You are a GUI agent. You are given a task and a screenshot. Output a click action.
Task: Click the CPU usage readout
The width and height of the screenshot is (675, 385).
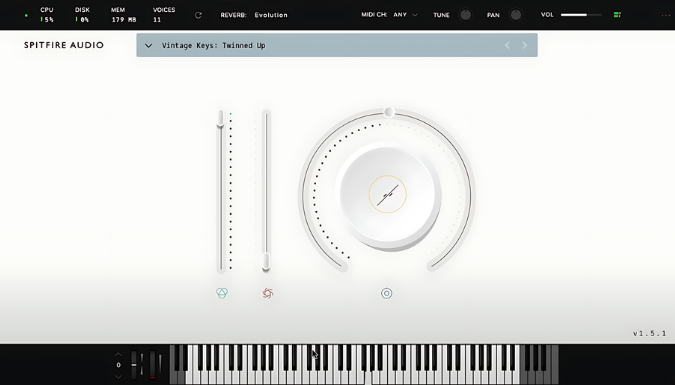tap(46, 15)
